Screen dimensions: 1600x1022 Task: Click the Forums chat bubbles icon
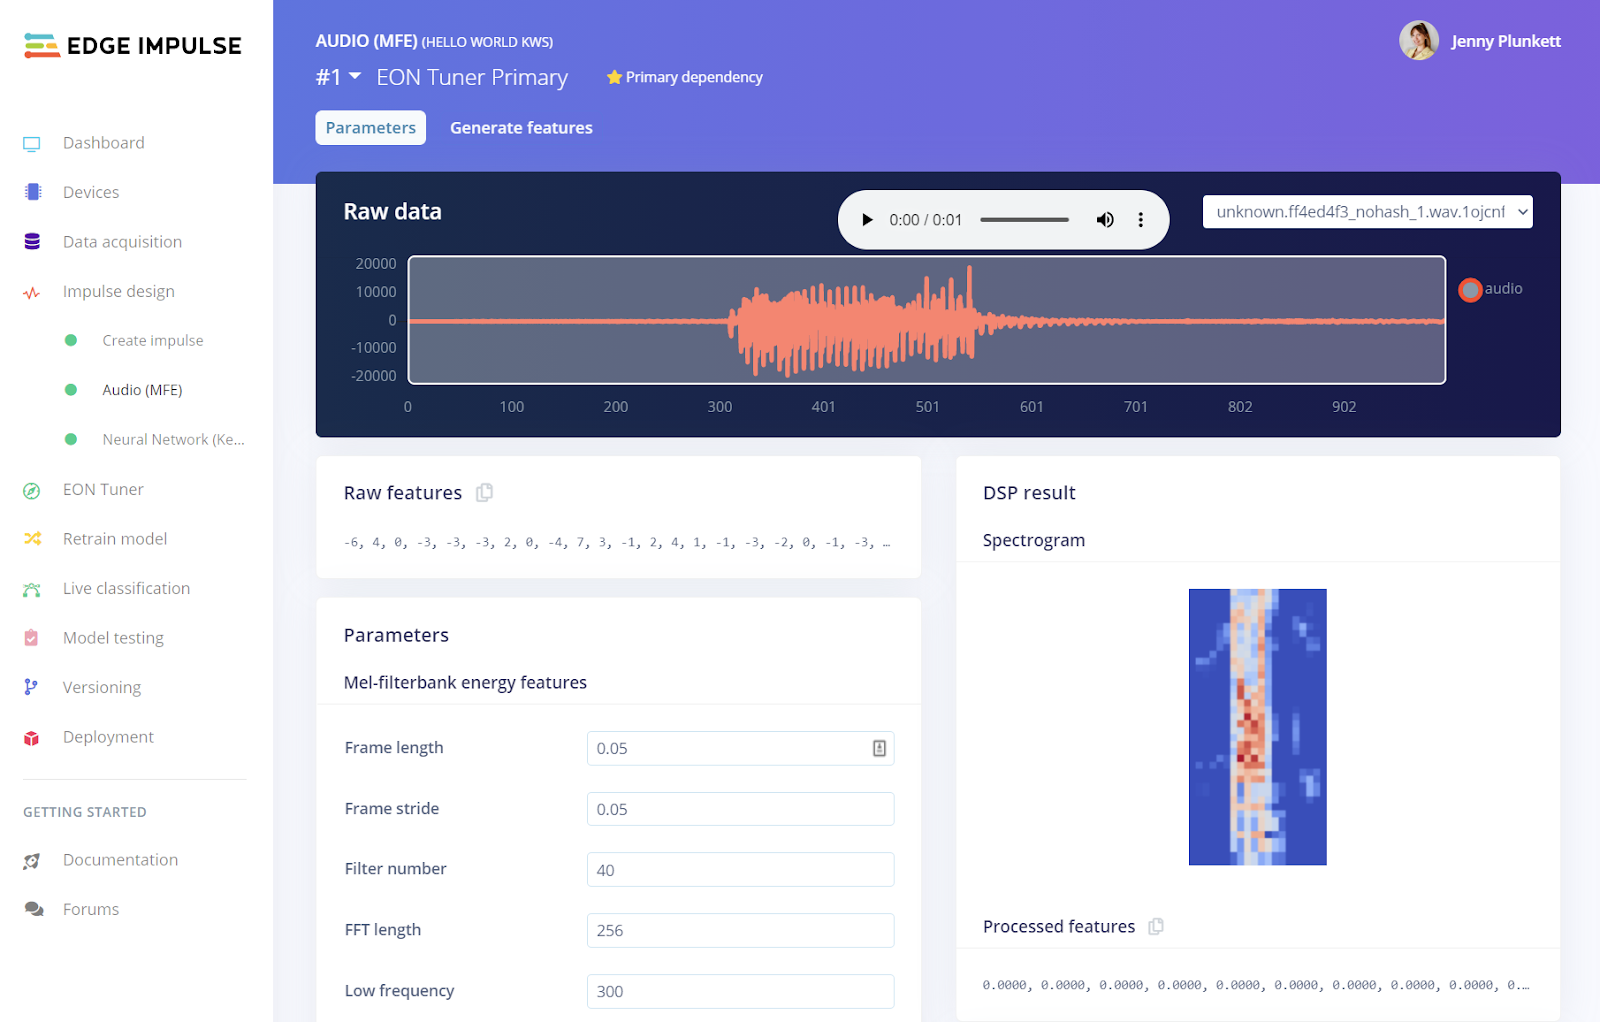pos(34,910)
